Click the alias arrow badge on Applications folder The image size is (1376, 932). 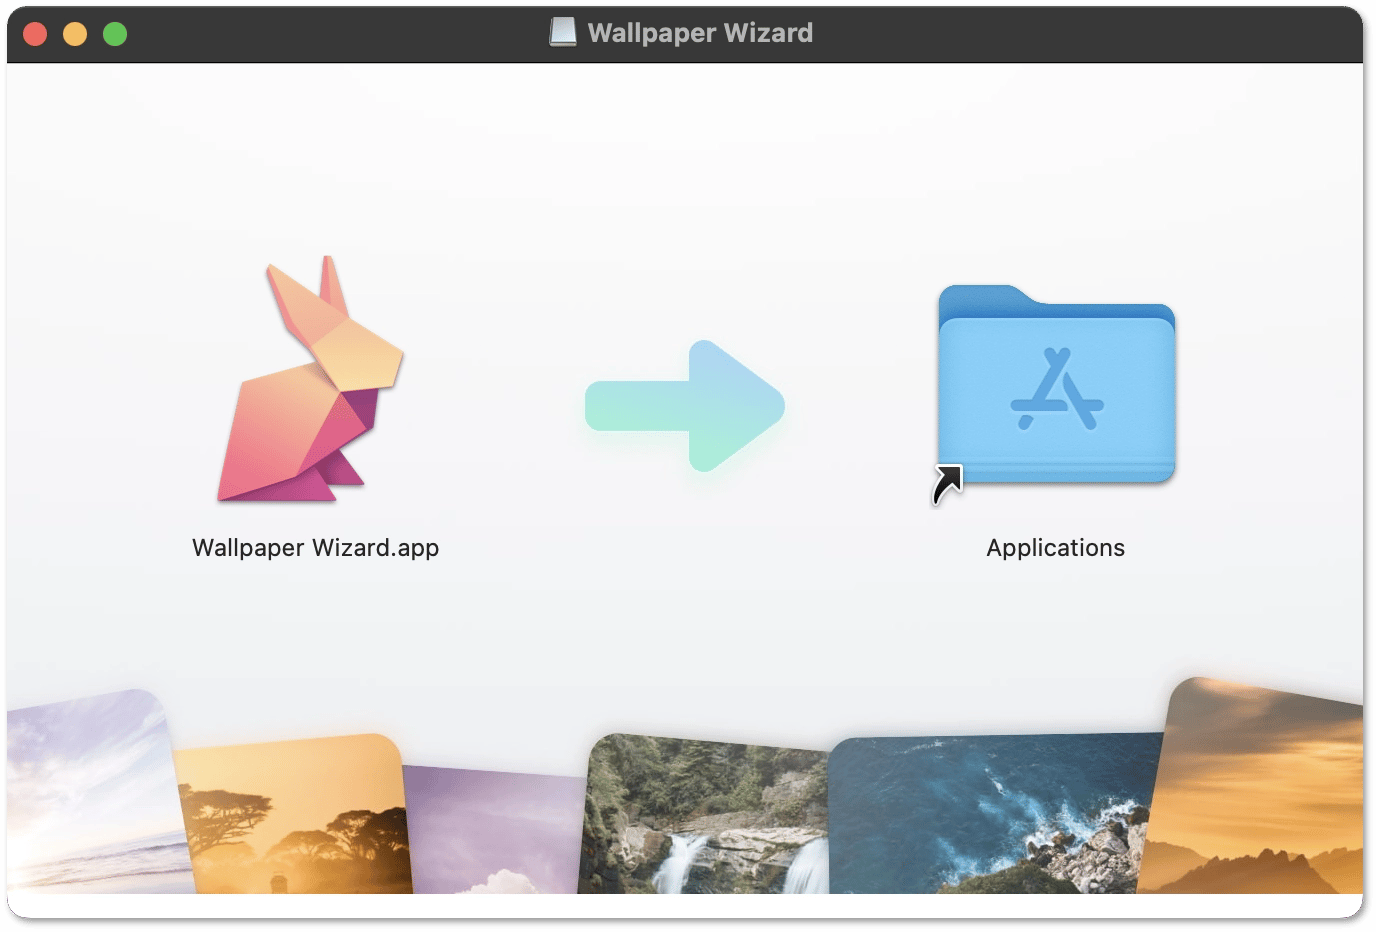[946, 484]
